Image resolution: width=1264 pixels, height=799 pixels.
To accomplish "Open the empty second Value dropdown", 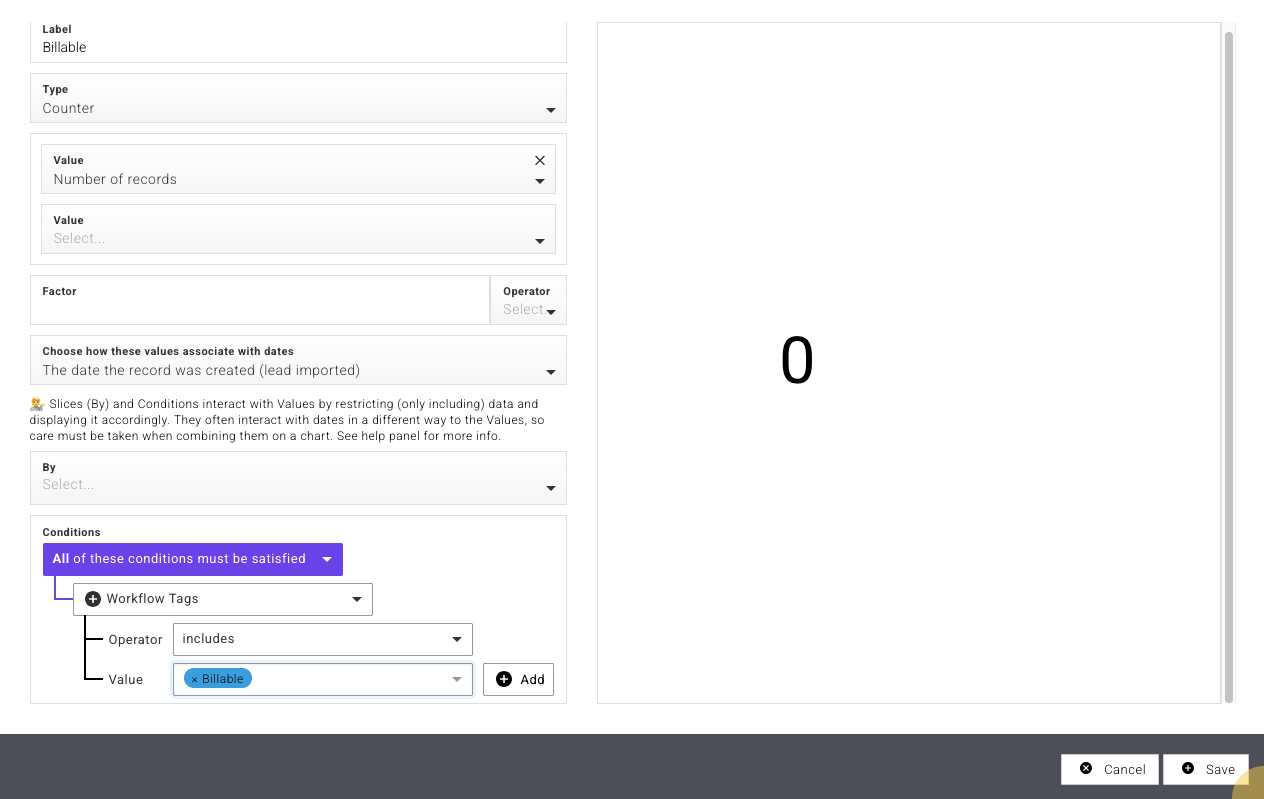I will tap(539, 241).
